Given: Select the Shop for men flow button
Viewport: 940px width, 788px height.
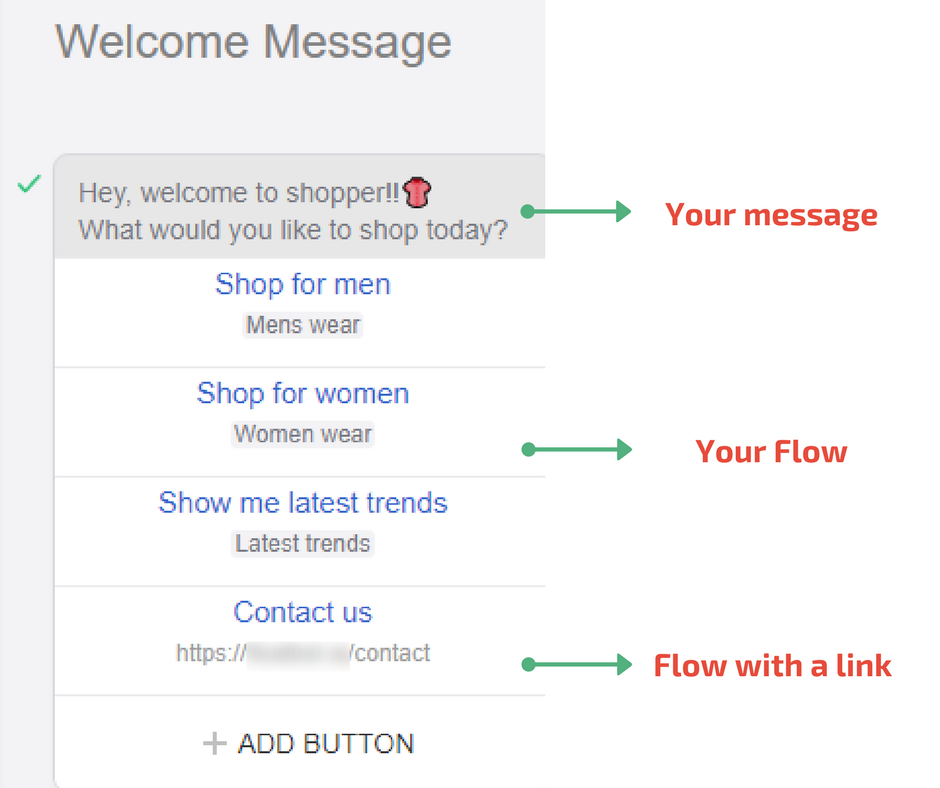Looking at the screenshot, I should point(302,285).
